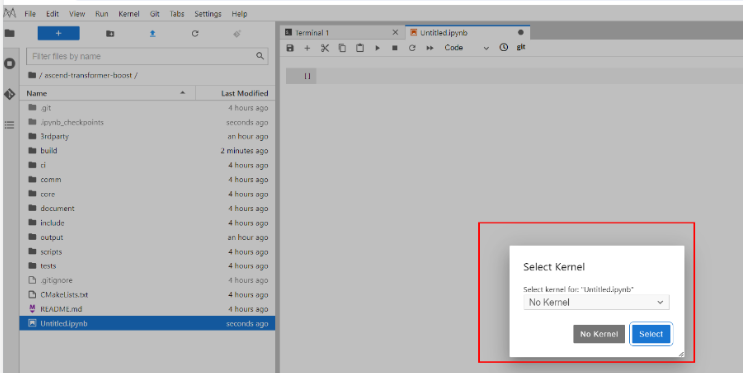Screen dimensions: 743x373
Task: Sort files by Last Modified column
Action: (x=236, y=93)
